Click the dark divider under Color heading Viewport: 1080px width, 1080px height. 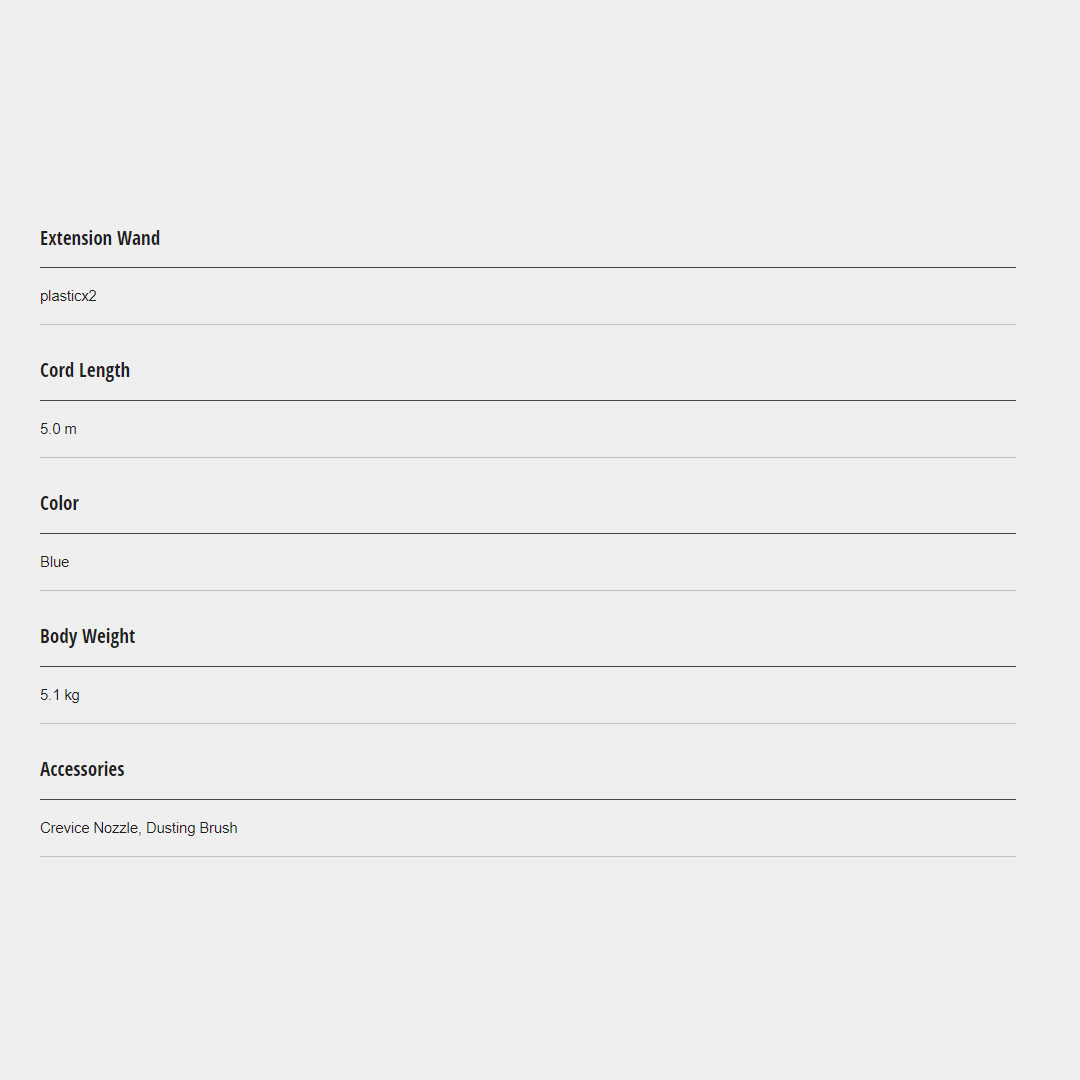[528, 533]
